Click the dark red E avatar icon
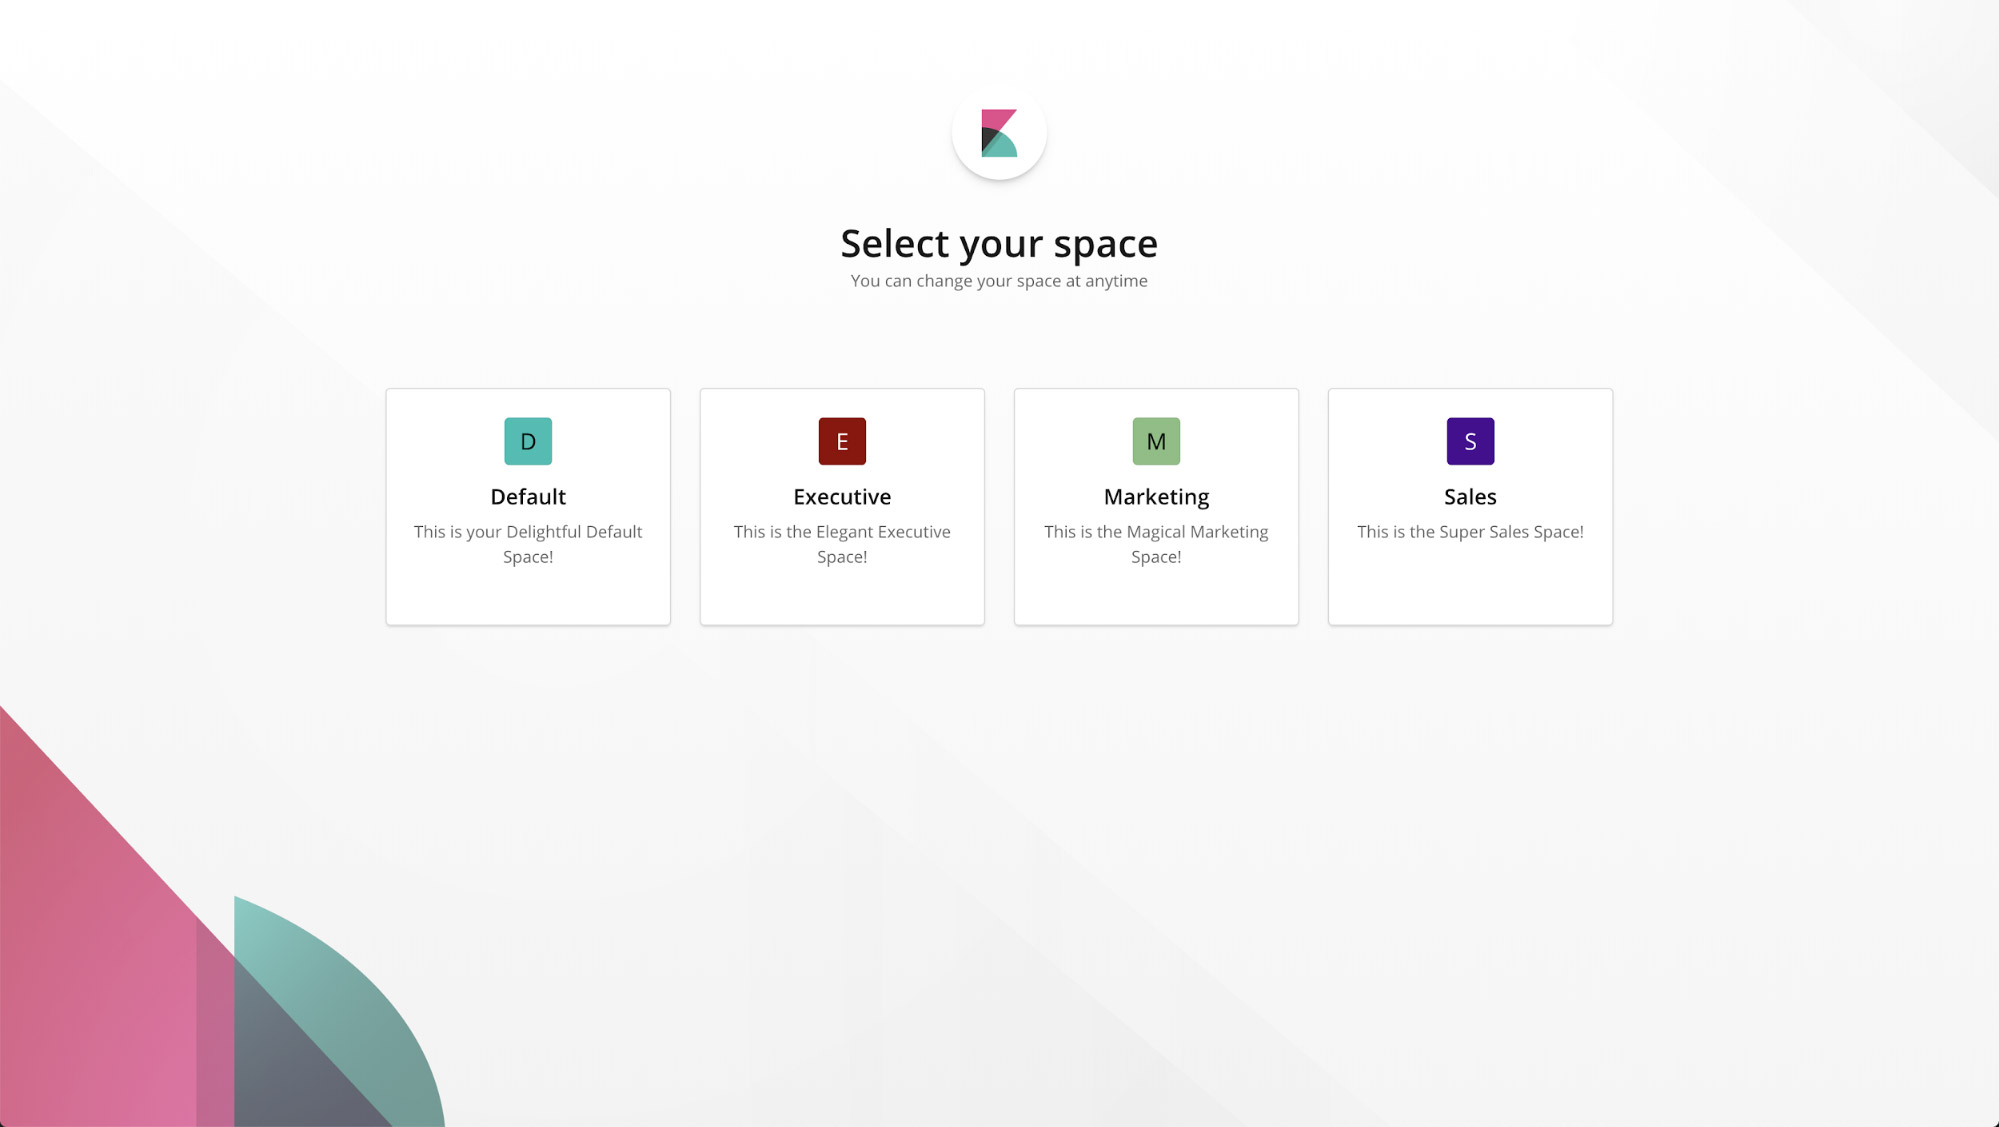The image size is (1999, 1127). click(842, 440)
